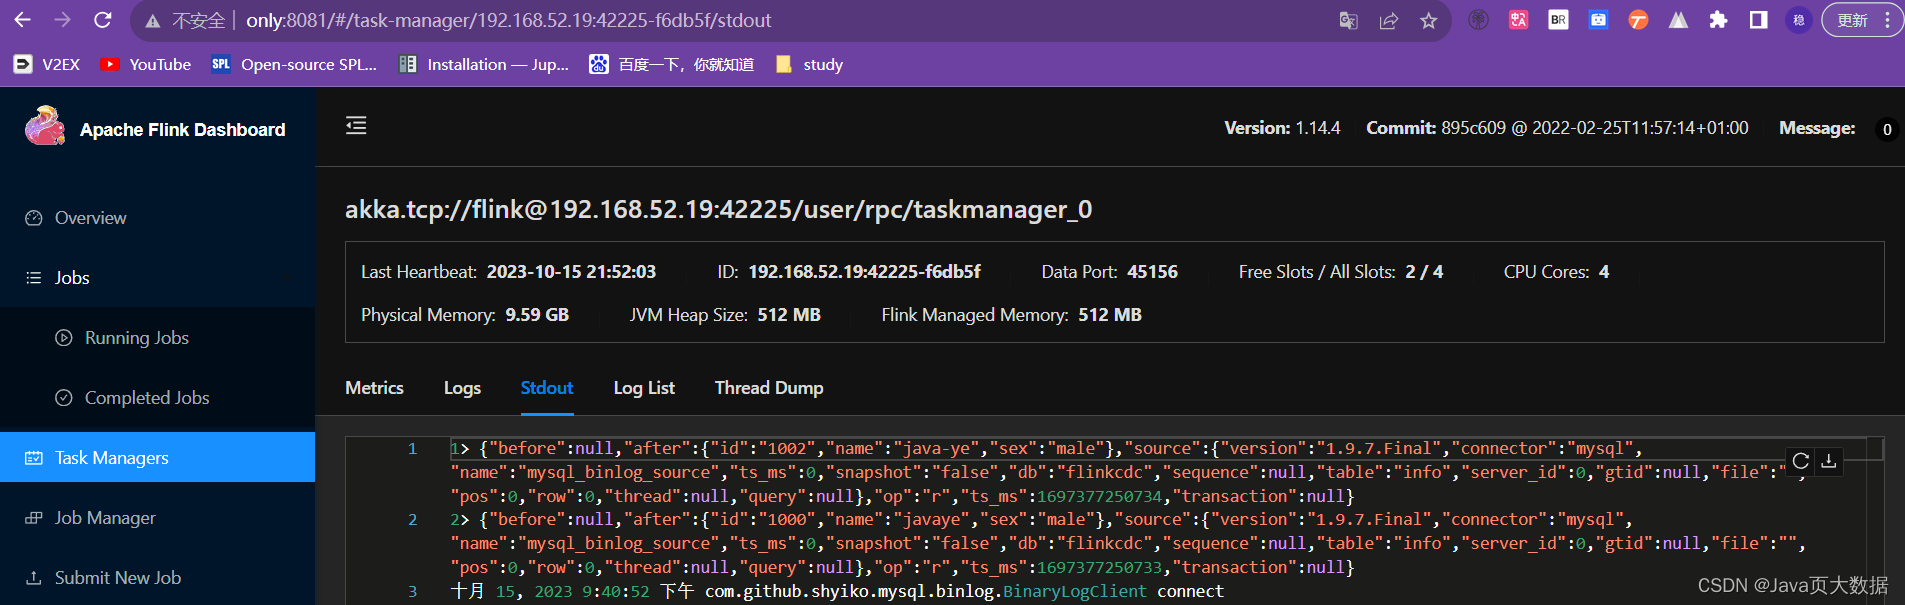Image resolution: width=1905 pixels, height=605 pixels.
Task: Click Last Heartbeat value 2023-10-15 21:52:03
Action: 571,272
